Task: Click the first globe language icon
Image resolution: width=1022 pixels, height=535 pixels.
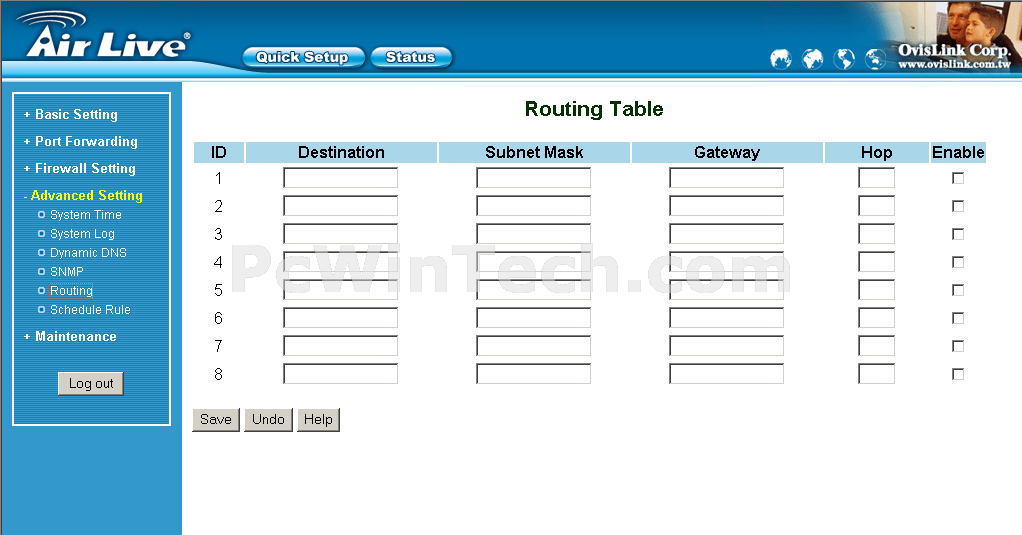Action: [780, 59]
